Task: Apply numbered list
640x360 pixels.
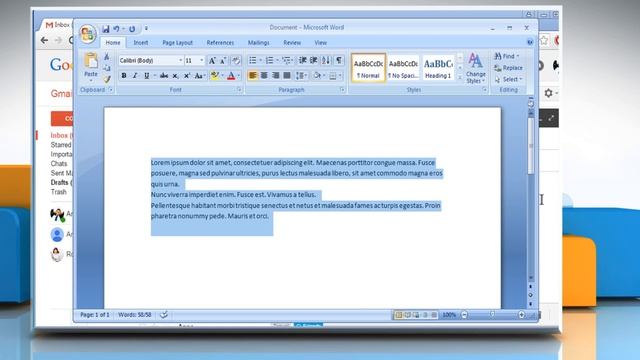Action: coord(269,60)
